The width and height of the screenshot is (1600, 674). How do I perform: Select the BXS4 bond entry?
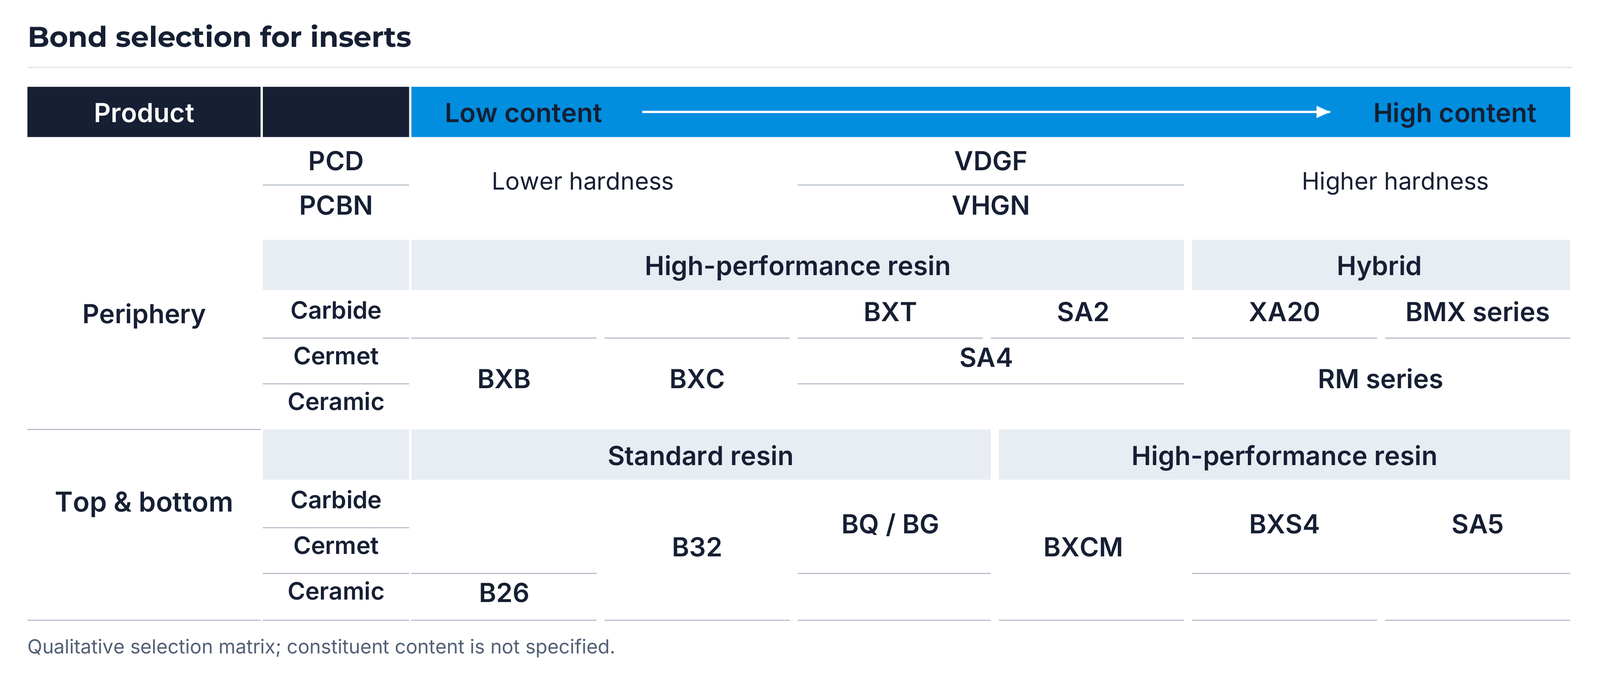coord(1284,524)
